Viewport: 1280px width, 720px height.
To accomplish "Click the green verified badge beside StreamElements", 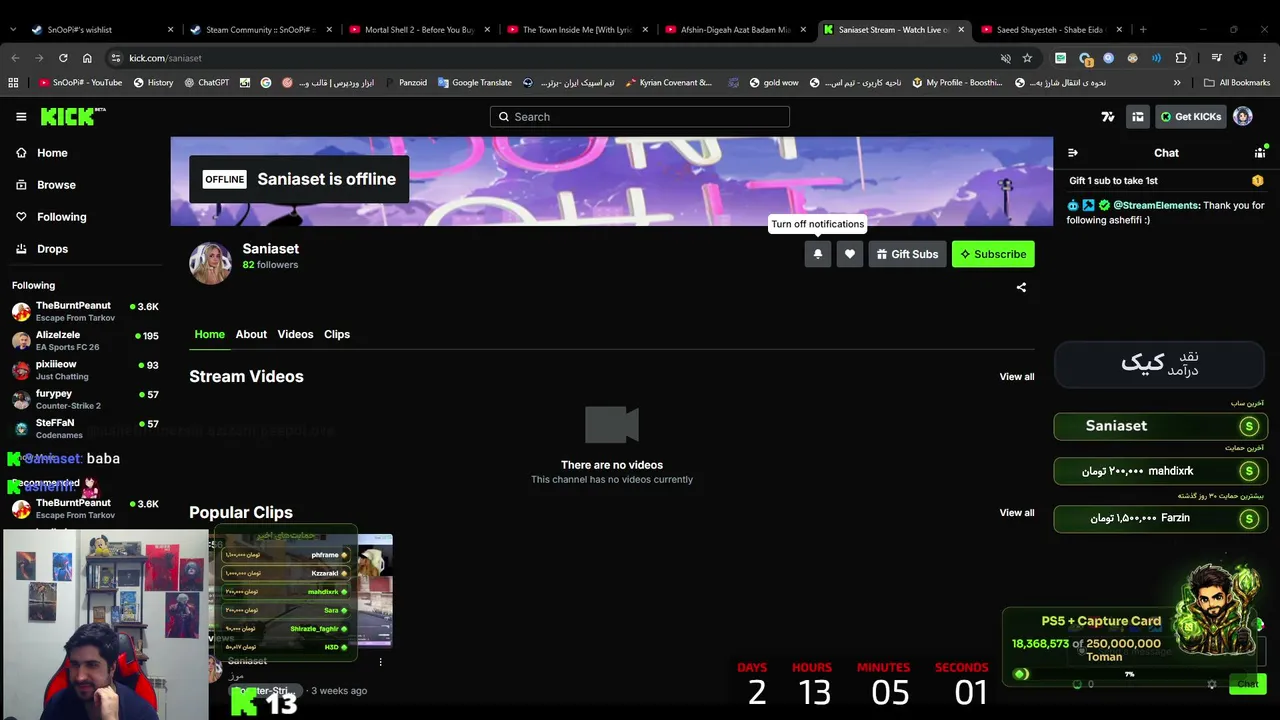I will point(1104,205).
